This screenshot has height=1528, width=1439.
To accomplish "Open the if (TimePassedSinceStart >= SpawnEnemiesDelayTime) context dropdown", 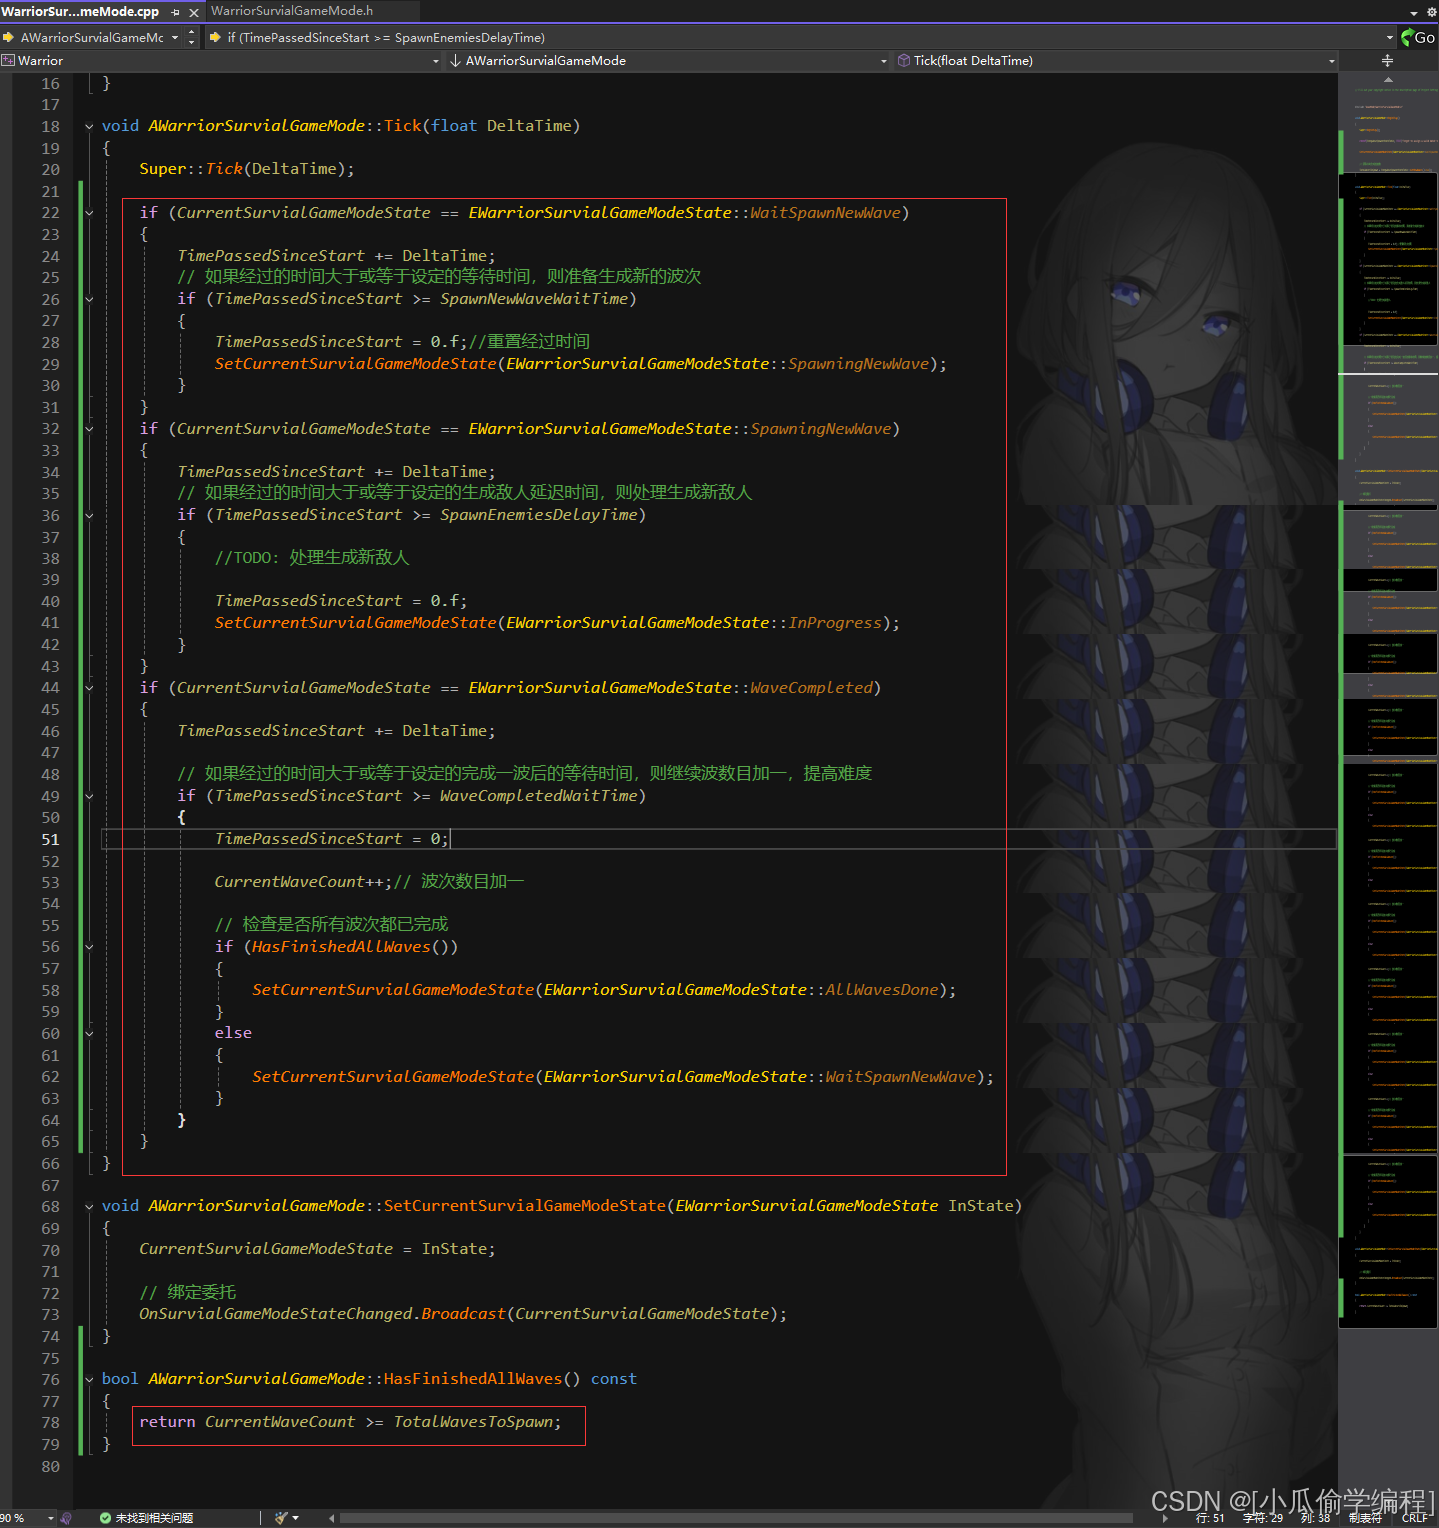I will [1389, 37].
